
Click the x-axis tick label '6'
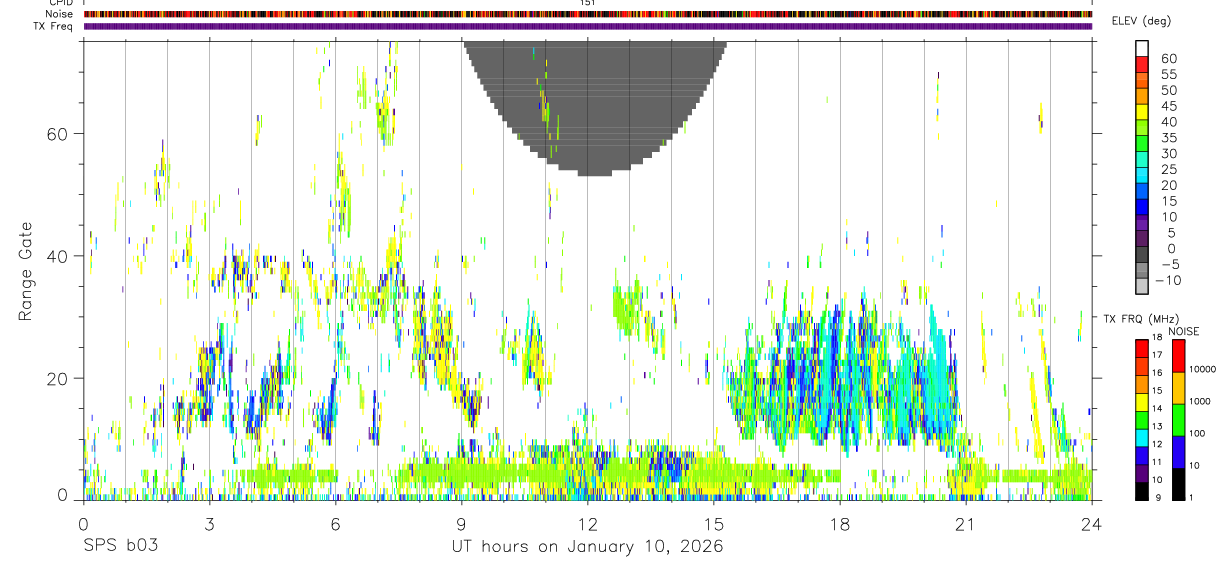[x=335, y=523]
